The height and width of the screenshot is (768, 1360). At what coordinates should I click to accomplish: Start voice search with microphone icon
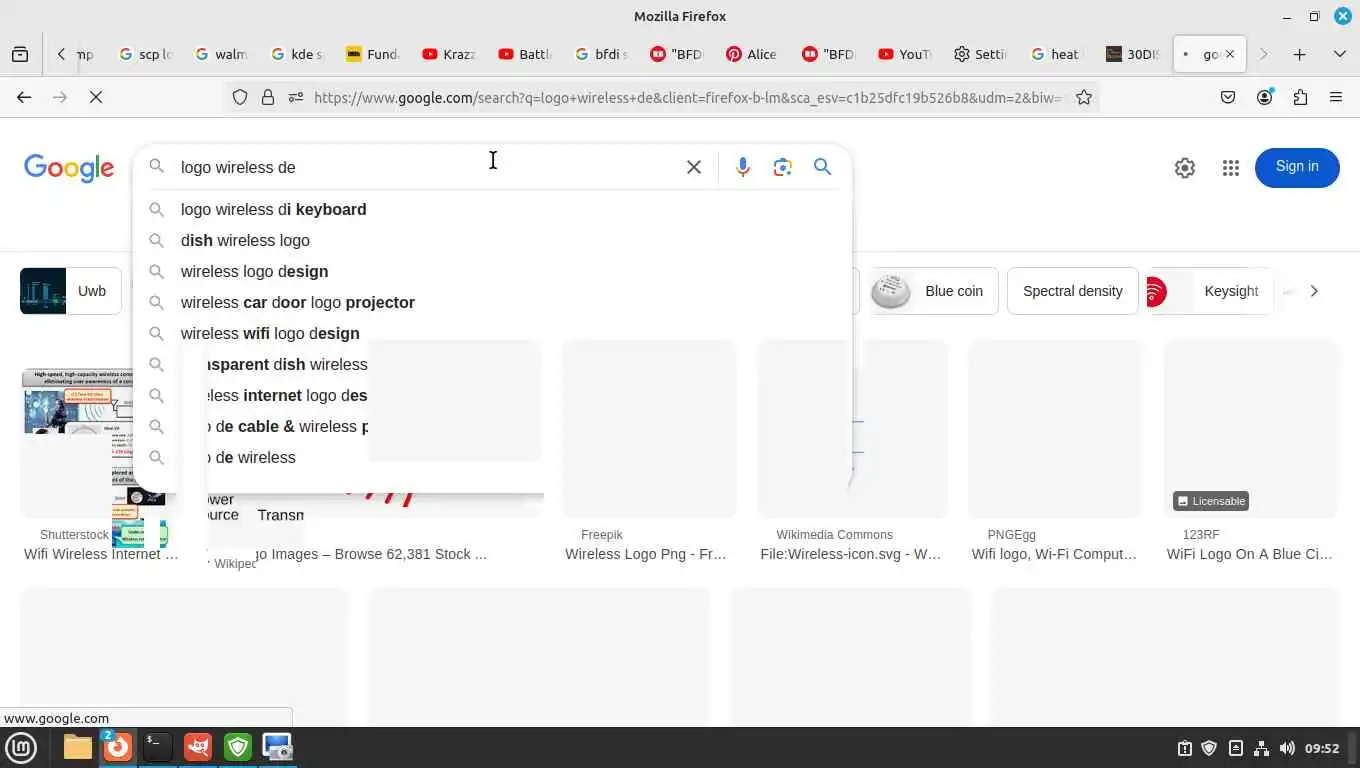tap(743, 167)
